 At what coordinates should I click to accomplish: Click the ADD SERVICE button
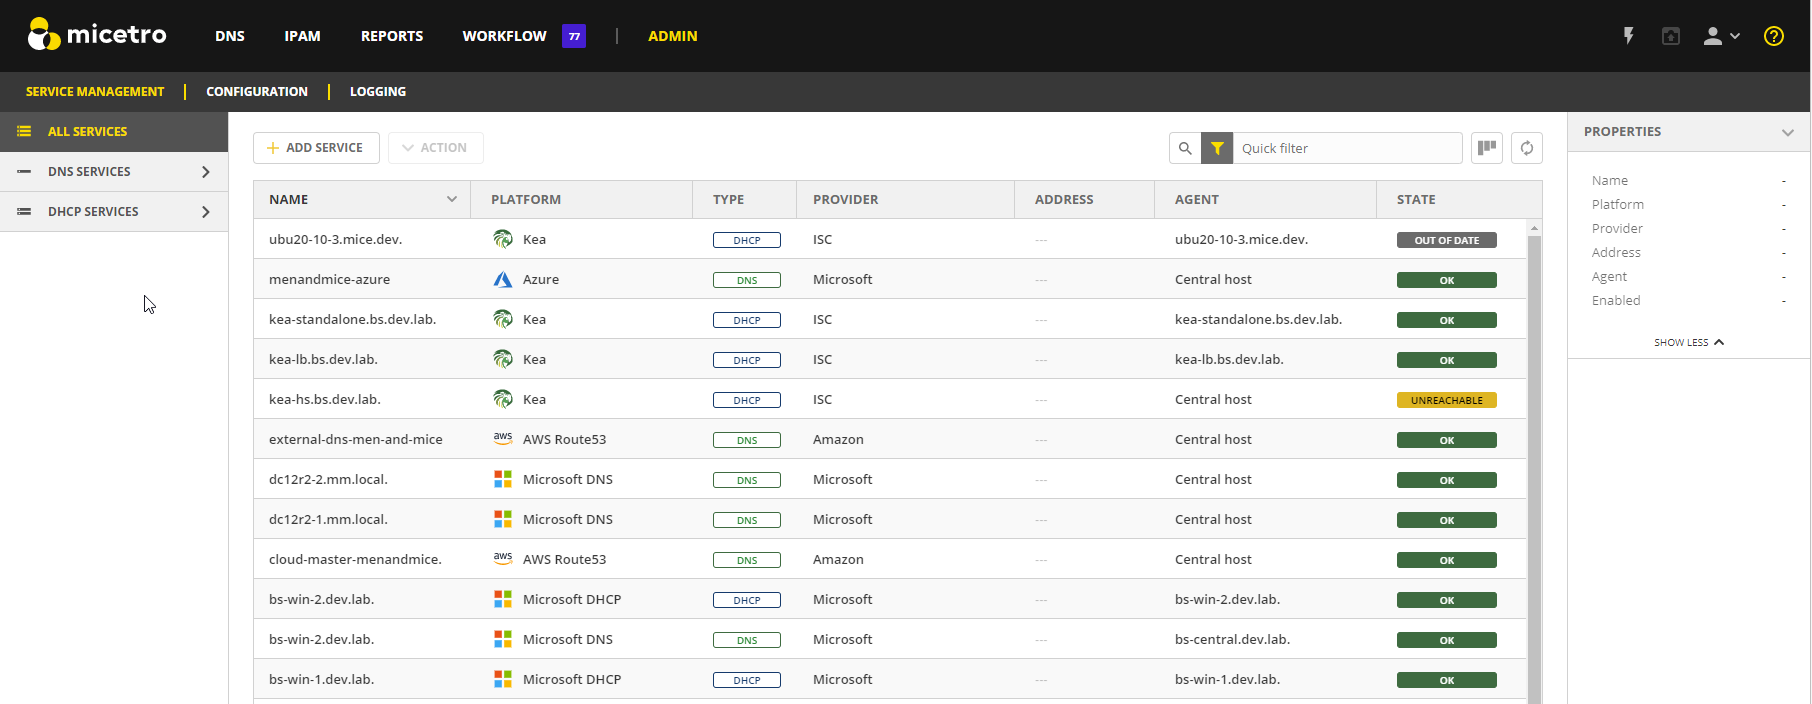(316, 148)
